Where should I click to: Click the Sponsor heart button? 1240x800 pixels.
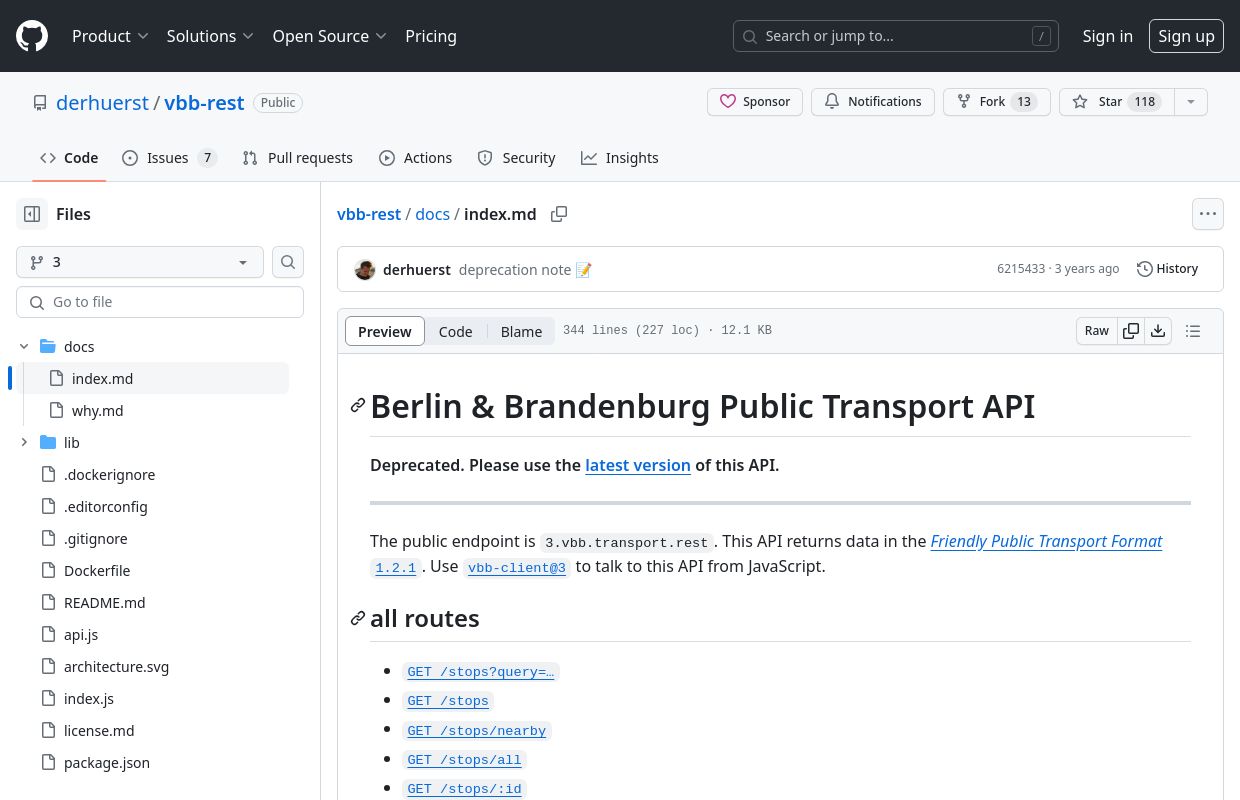755,102
